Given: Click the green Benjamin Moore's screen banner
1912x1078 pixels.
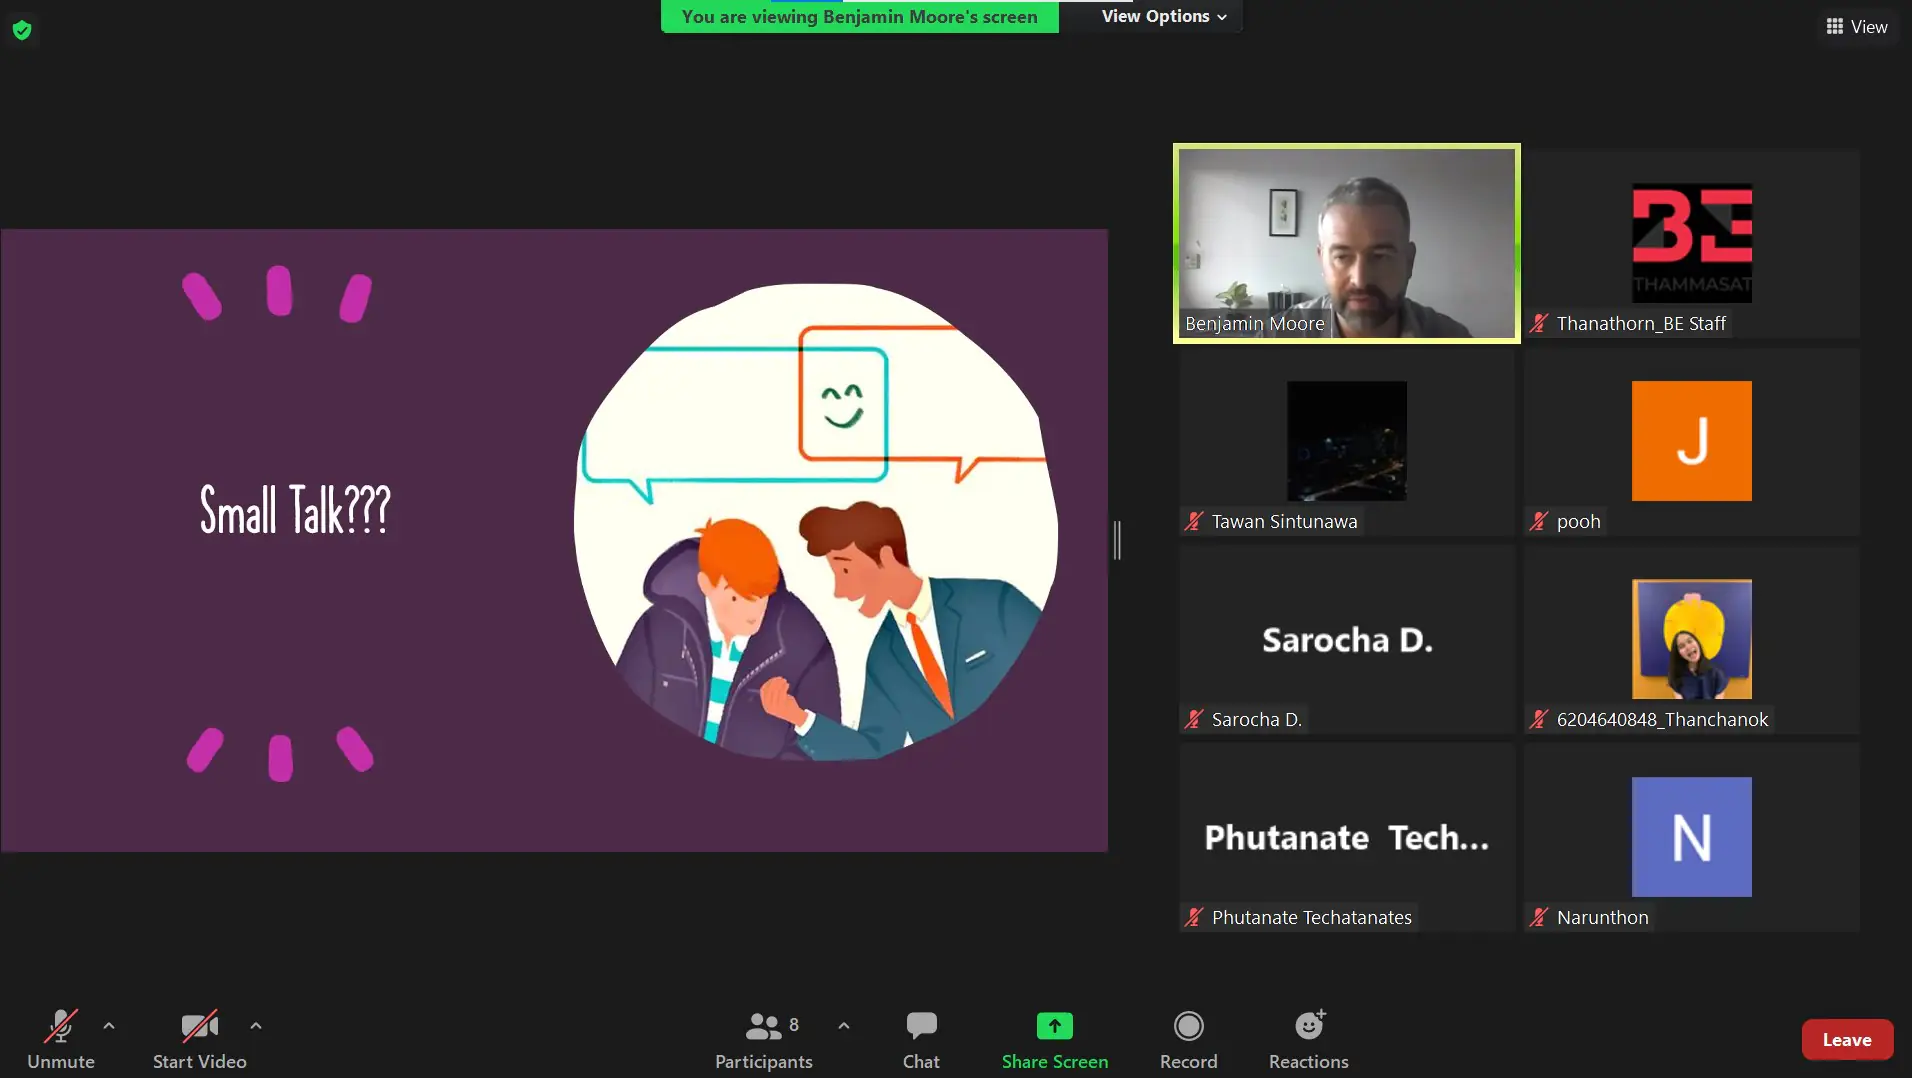Looking at the screenshot, I should [x=859, y=17].
